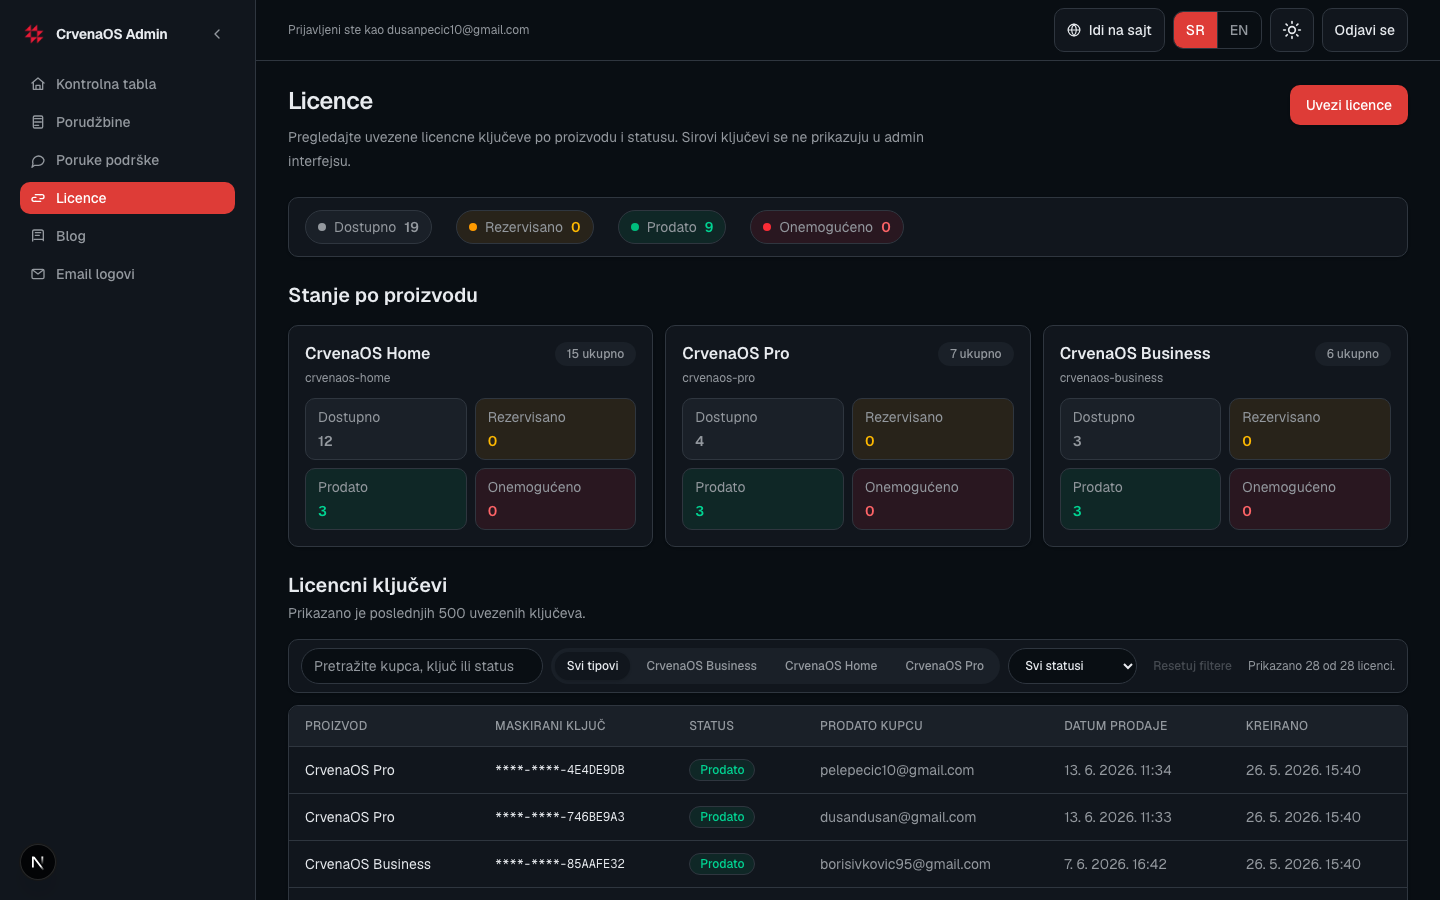Click masked key ending 4E4DE9DB

tap(560, 770)
